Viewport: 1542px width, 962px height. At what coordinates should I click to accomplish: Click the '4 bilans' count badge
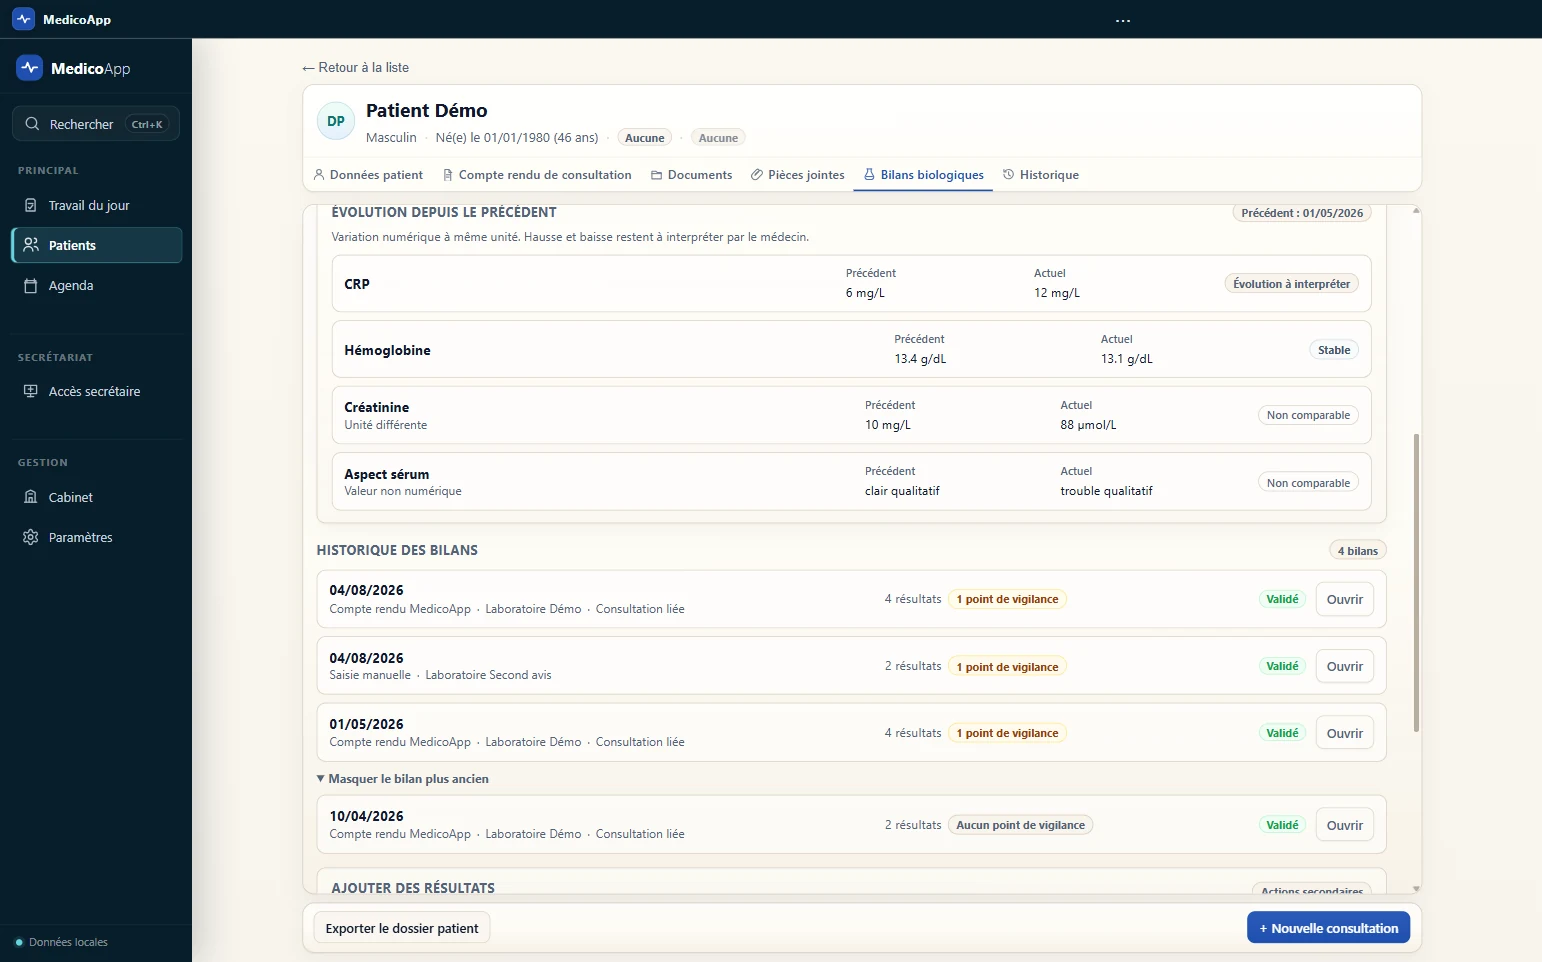(x=1358, y=551)
